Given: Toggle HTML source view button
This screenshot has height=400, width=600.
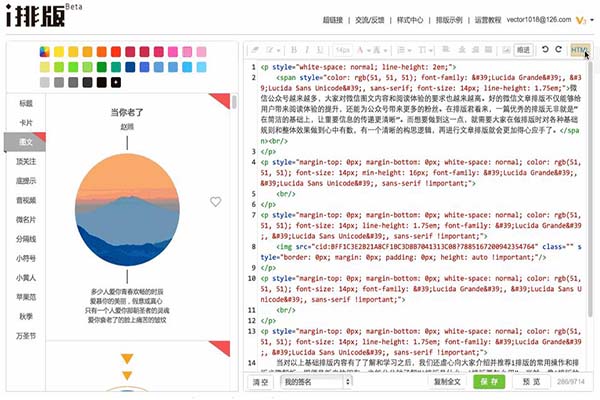Looking at the screenshot, I should [579, 49].
